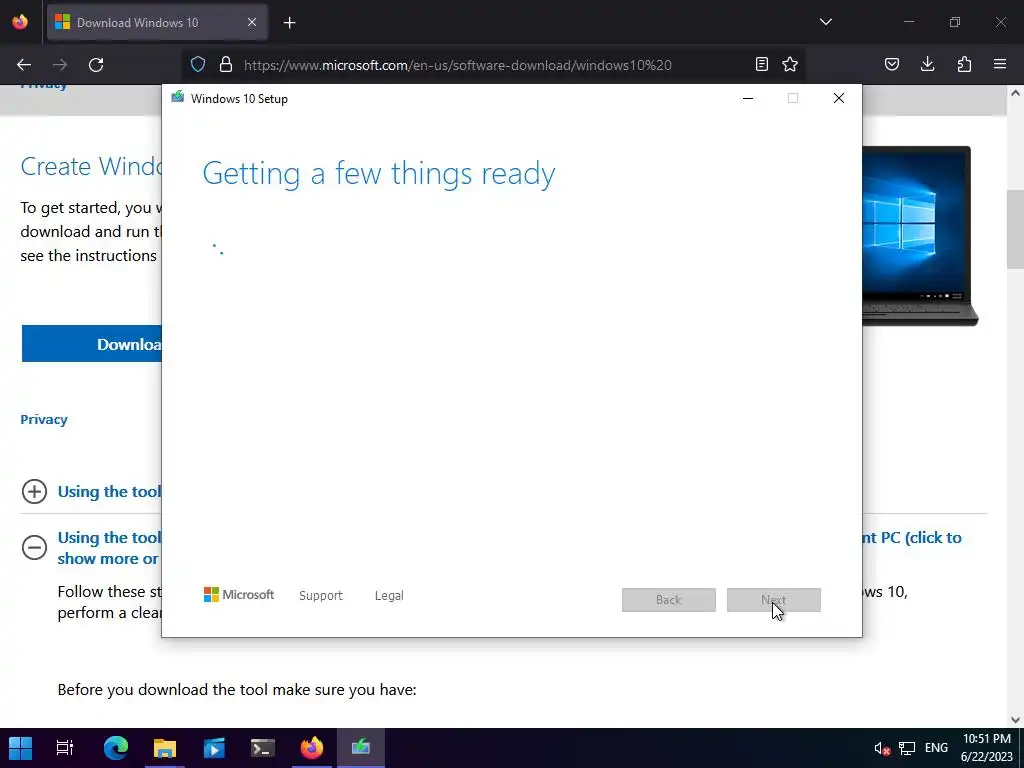Click the blue Download button on webpage

click(91, 344)
